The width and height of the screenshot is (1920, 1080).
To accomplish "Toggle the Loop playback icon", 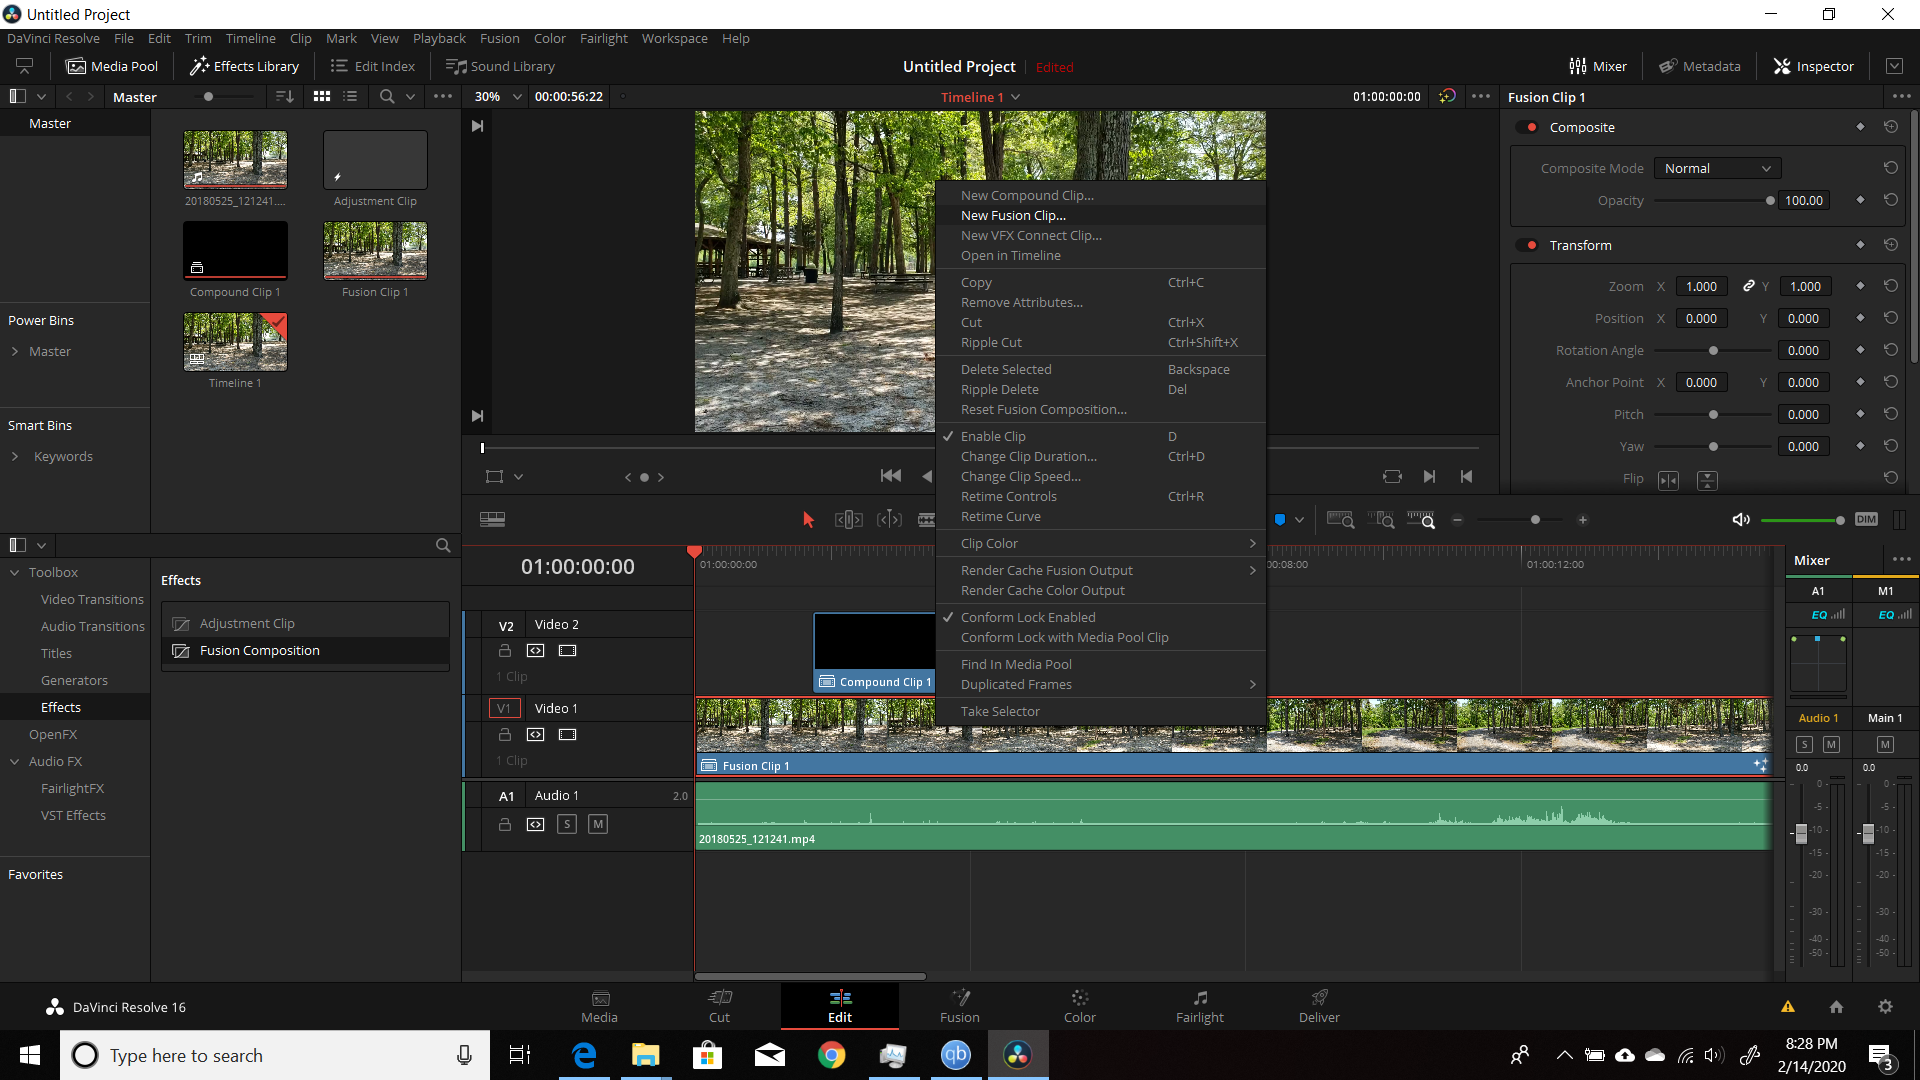I will (1392, 477).
